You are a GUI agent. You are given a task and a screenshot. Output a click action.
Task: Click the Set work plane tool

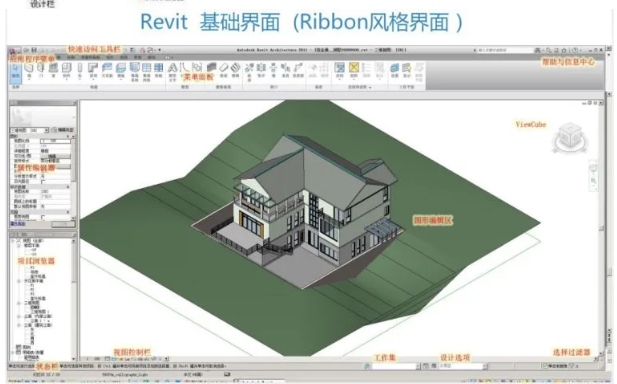395,71
